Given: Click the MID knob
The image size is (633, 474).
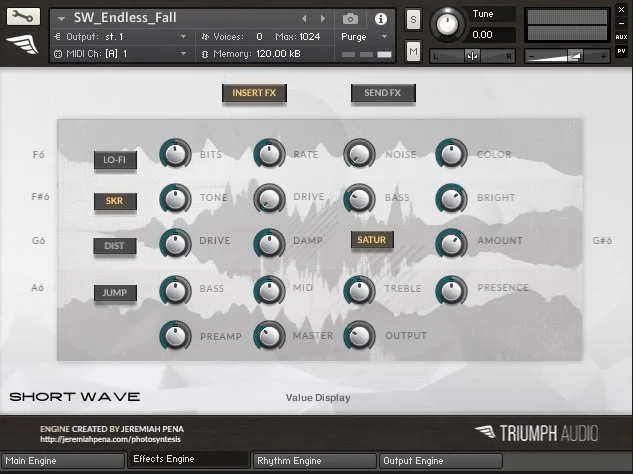Looking at the screenshot, I should [269, 290].
